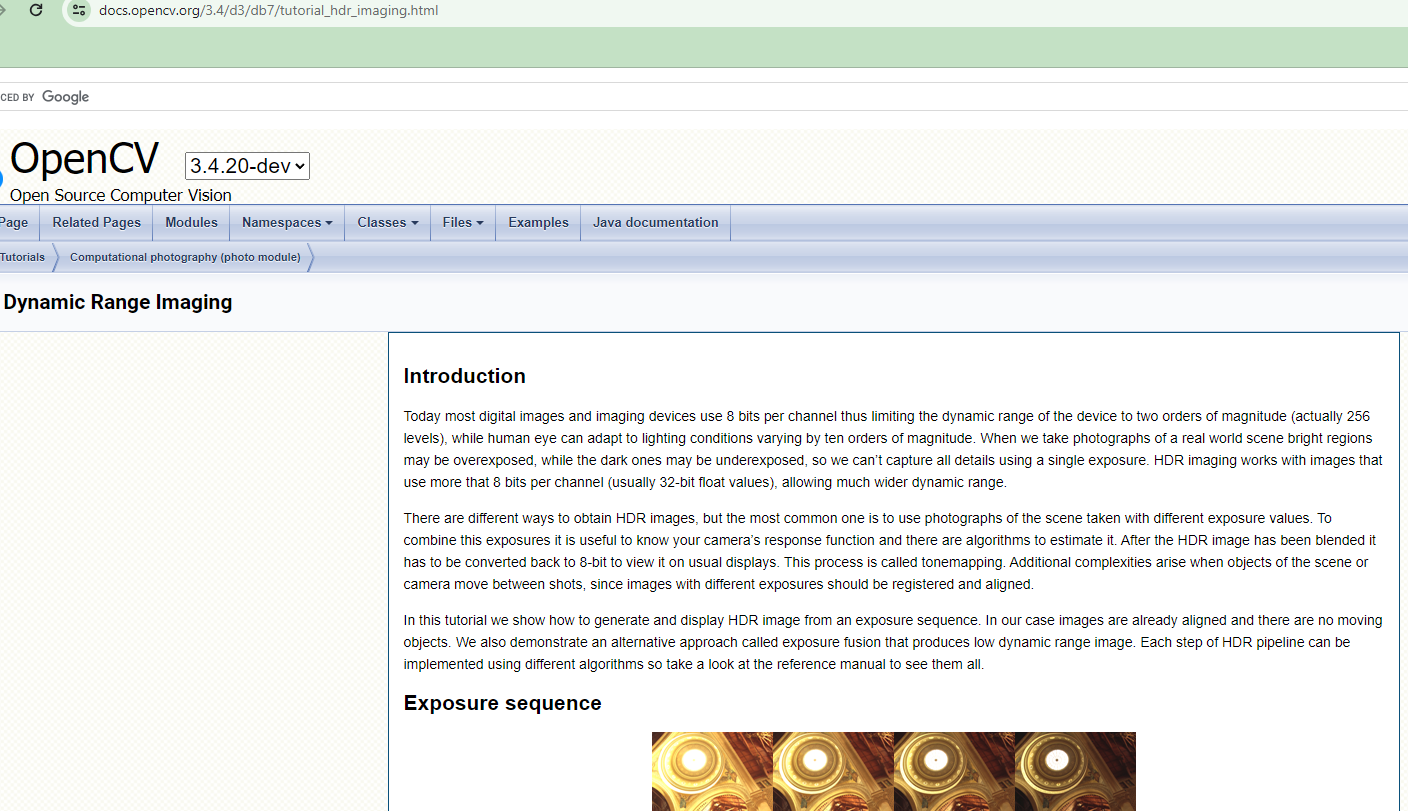Expand the Classes menu
1408x811 pixels.
point(388,223)
